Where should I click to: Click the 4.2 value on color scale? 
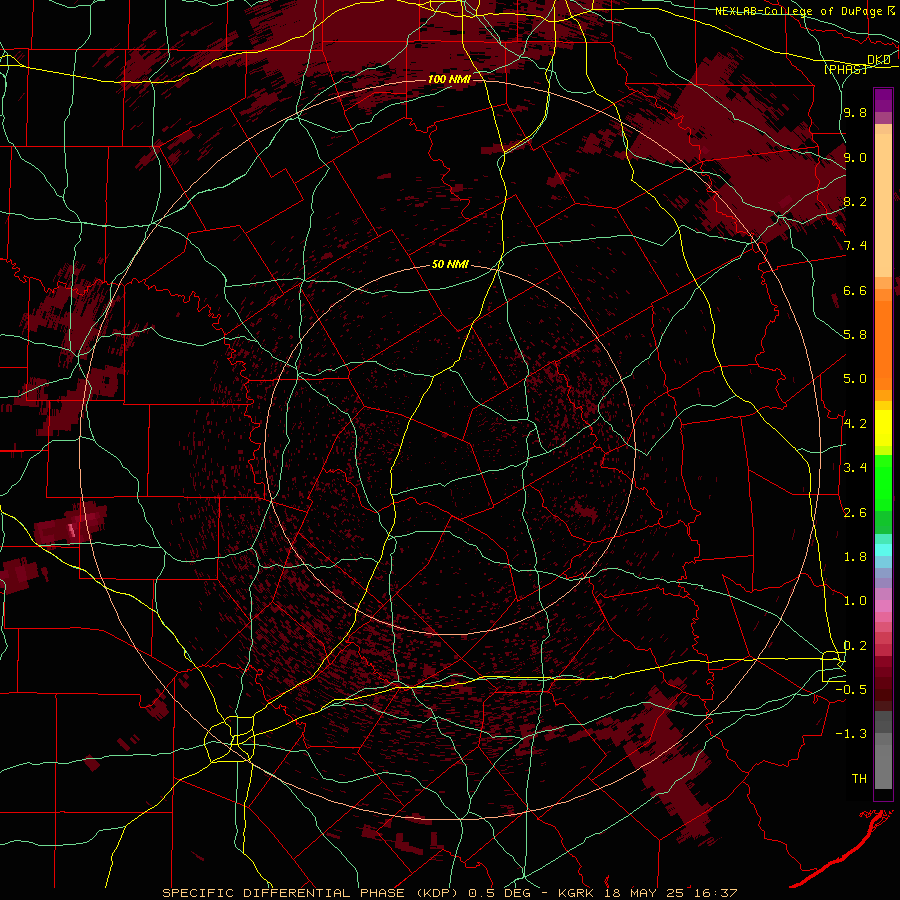pos(855,424)
